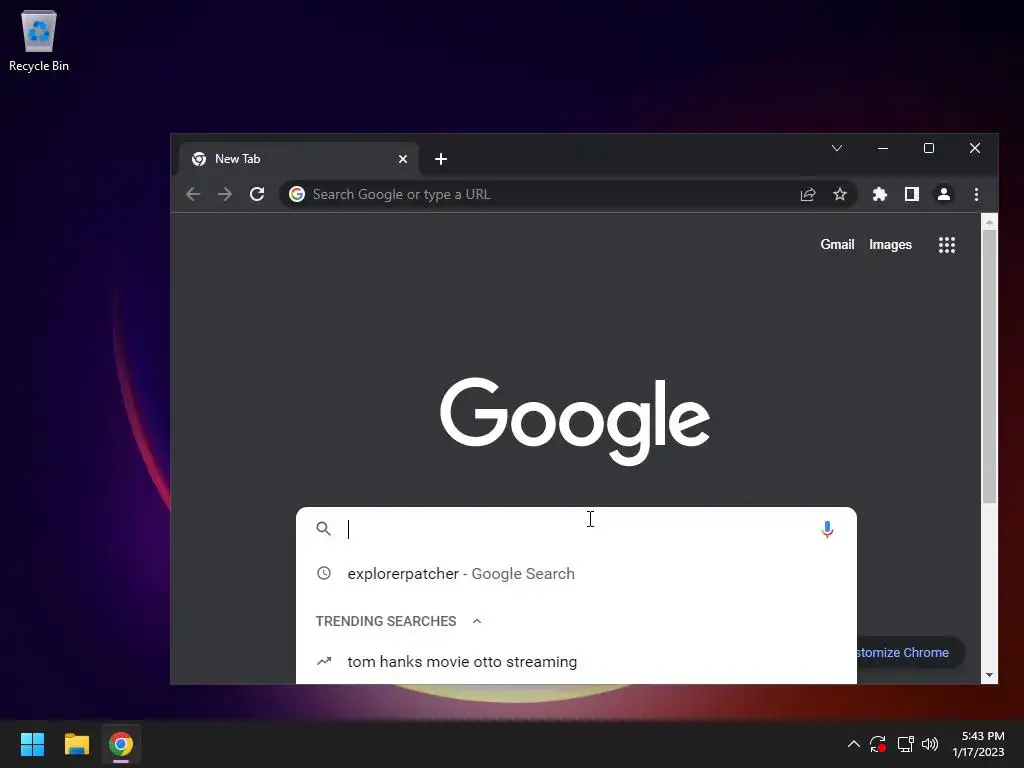
Task: Open the volume speaker tray icon
Action: point(930,744)
